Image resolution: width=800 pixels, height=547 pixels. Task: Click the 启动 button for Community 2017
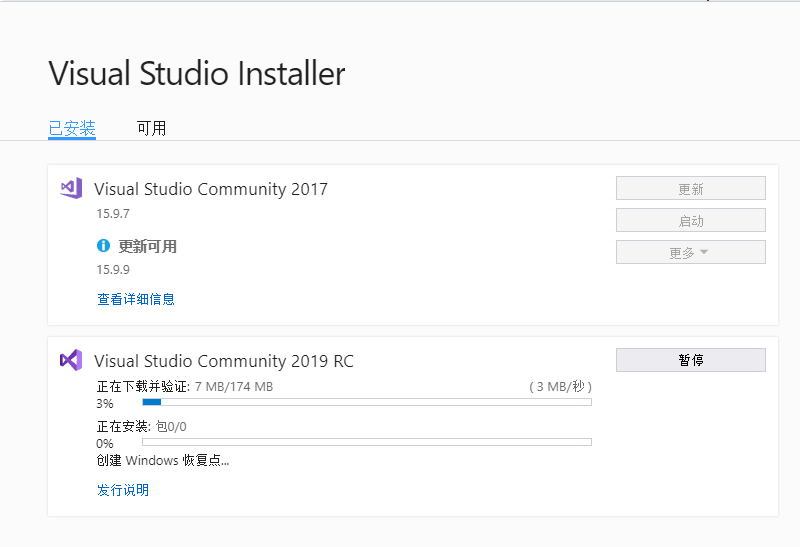tap(691, 220)
